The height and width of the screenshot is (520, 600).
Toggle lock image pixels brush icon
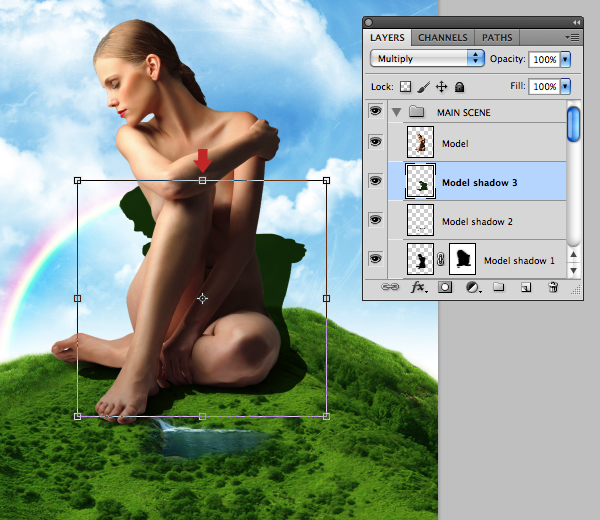tap(423, 87)
